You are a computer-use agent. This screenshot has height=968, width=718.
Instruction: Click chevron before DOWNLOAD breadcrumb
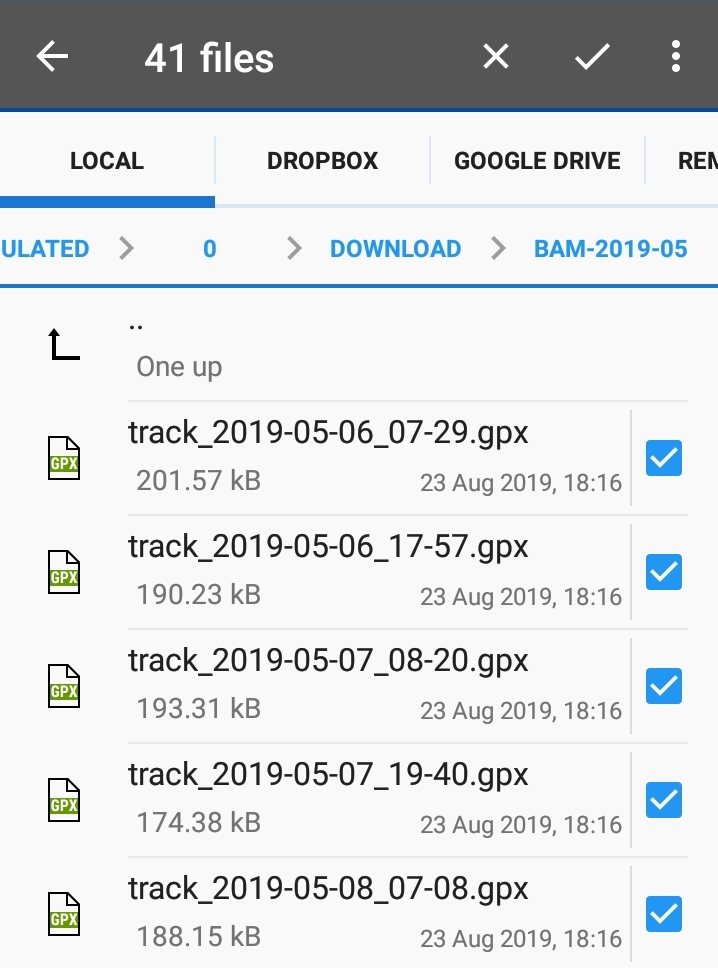click(x=294, y=248)
